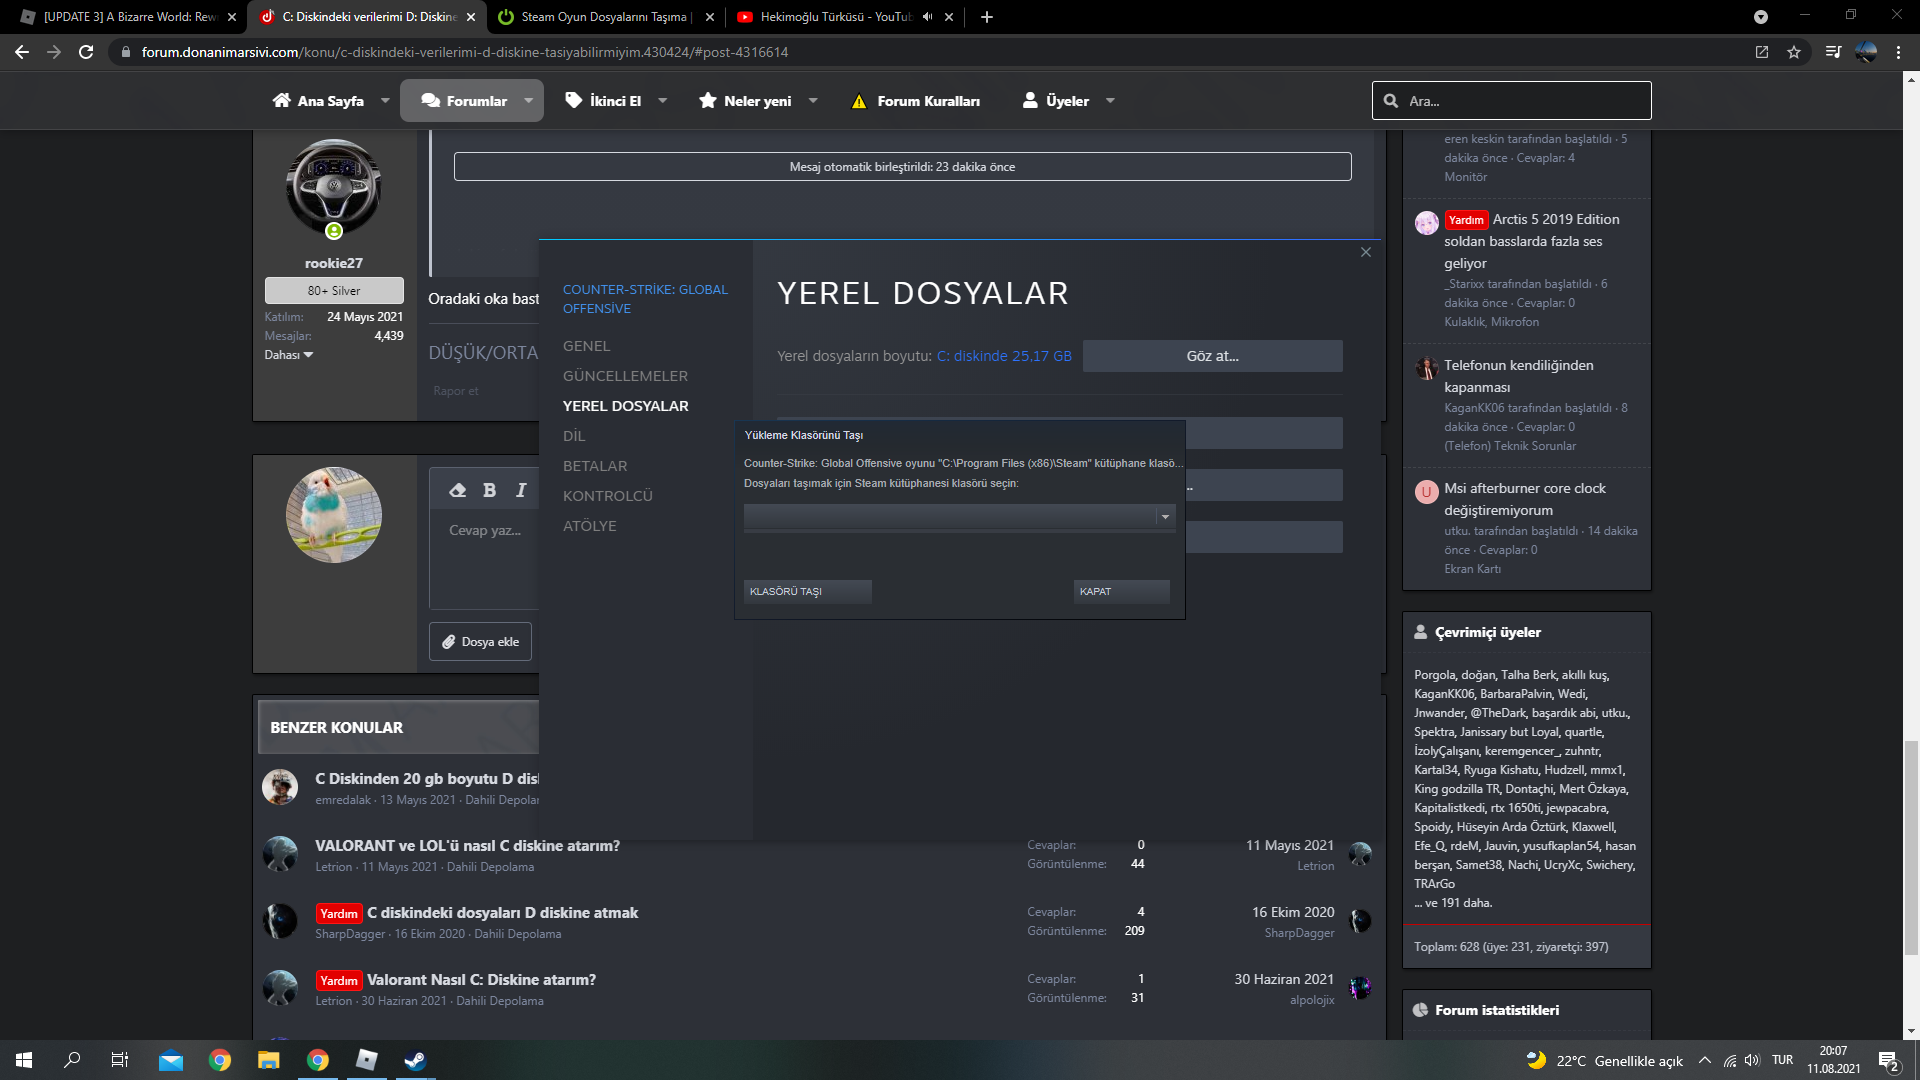Open thread C diskindeki dosyaları D diskine atmak

[x=502, y=913]
